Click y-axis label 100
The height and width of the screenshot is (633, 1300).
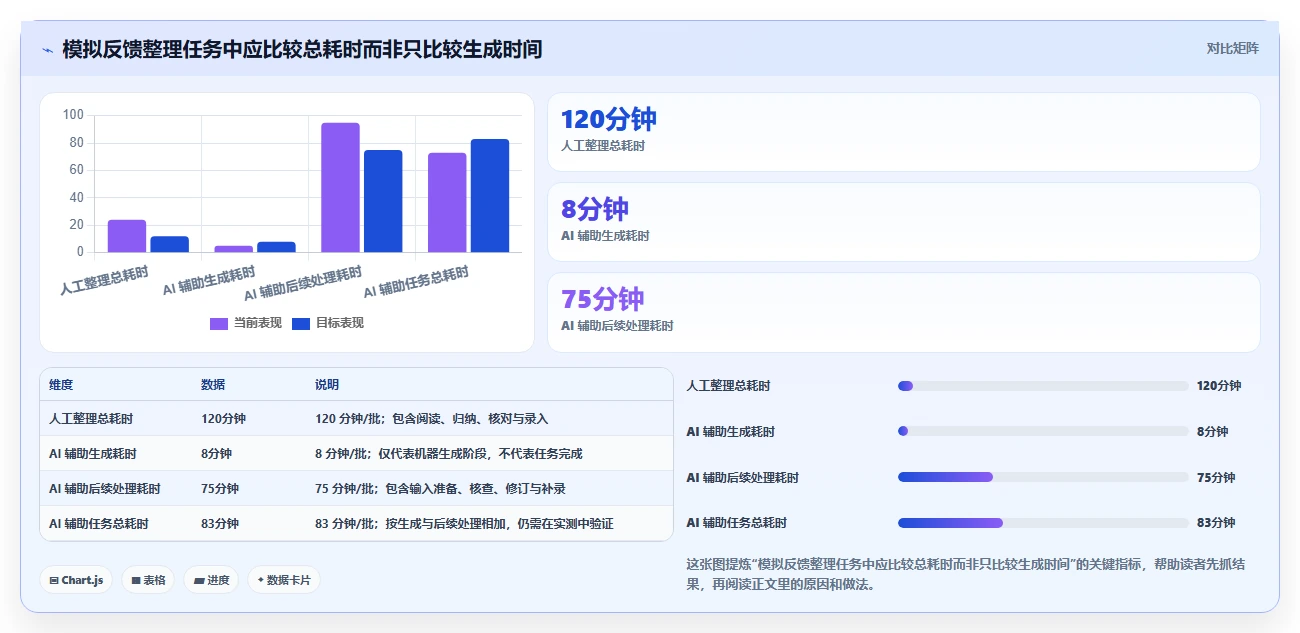pos(73,115)
